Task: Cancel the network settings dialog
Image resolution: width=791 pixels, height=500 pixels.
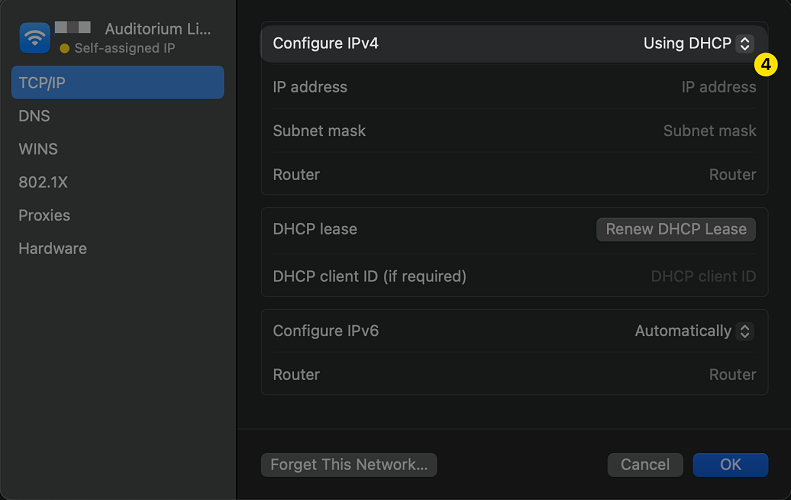Action: pos(645,464)
